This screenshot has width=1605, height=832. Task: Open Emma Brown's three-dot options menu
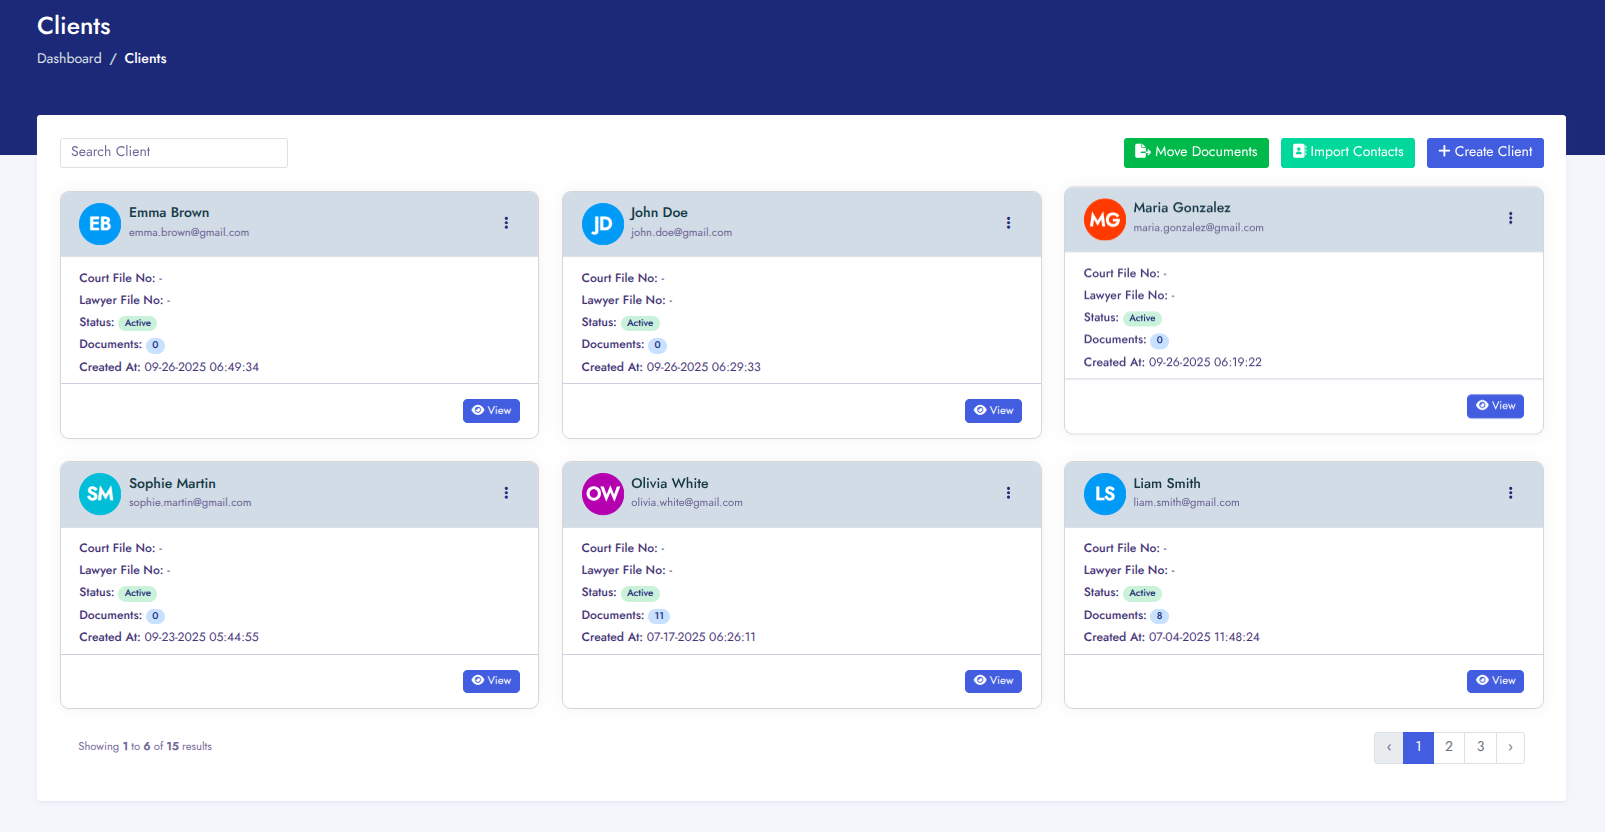click(x=506, y=223)
